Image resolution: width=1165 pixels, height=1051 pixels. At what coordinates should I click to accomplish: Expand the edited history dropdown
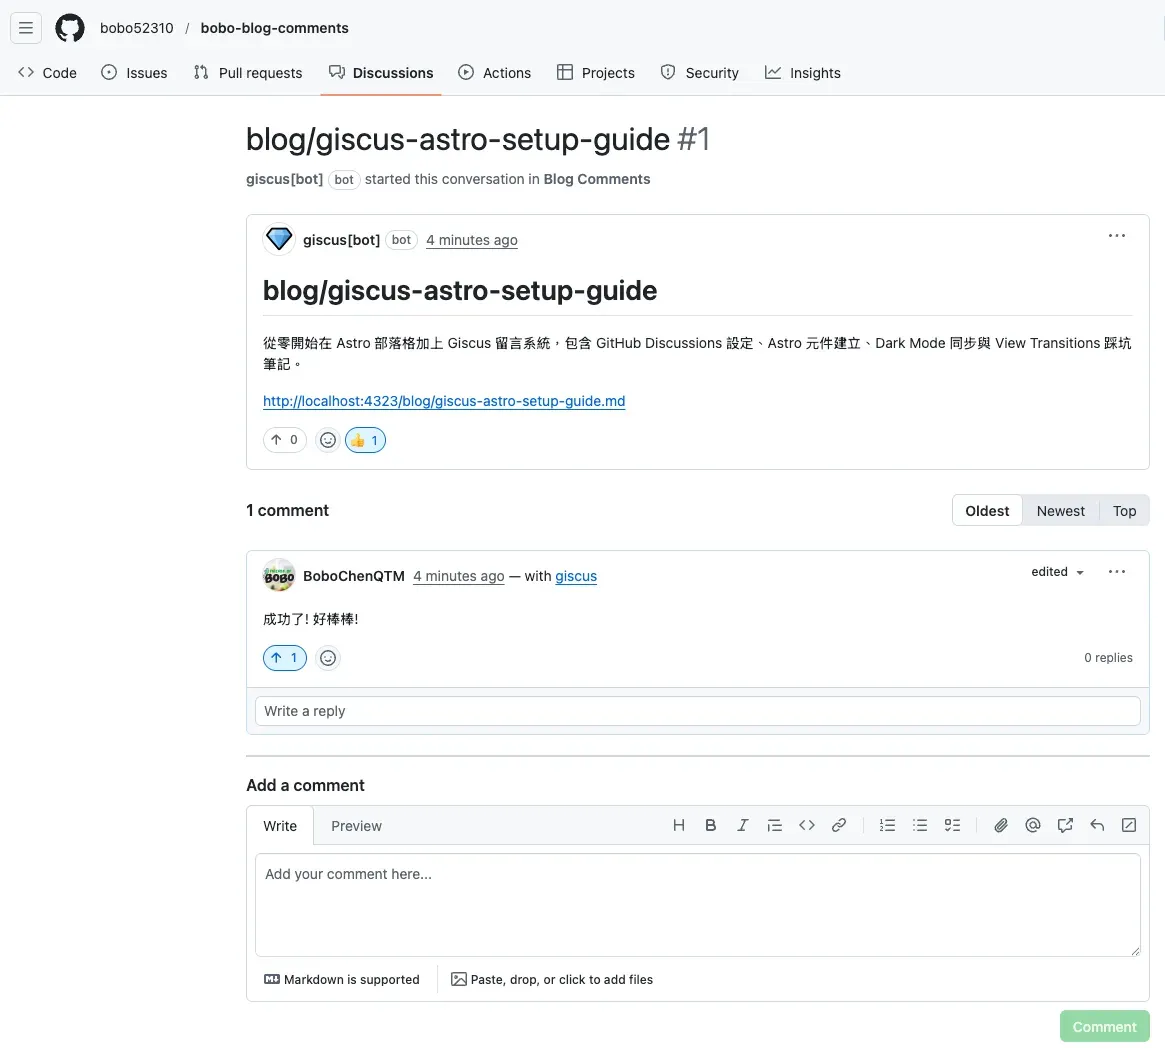coord(1057,572)
